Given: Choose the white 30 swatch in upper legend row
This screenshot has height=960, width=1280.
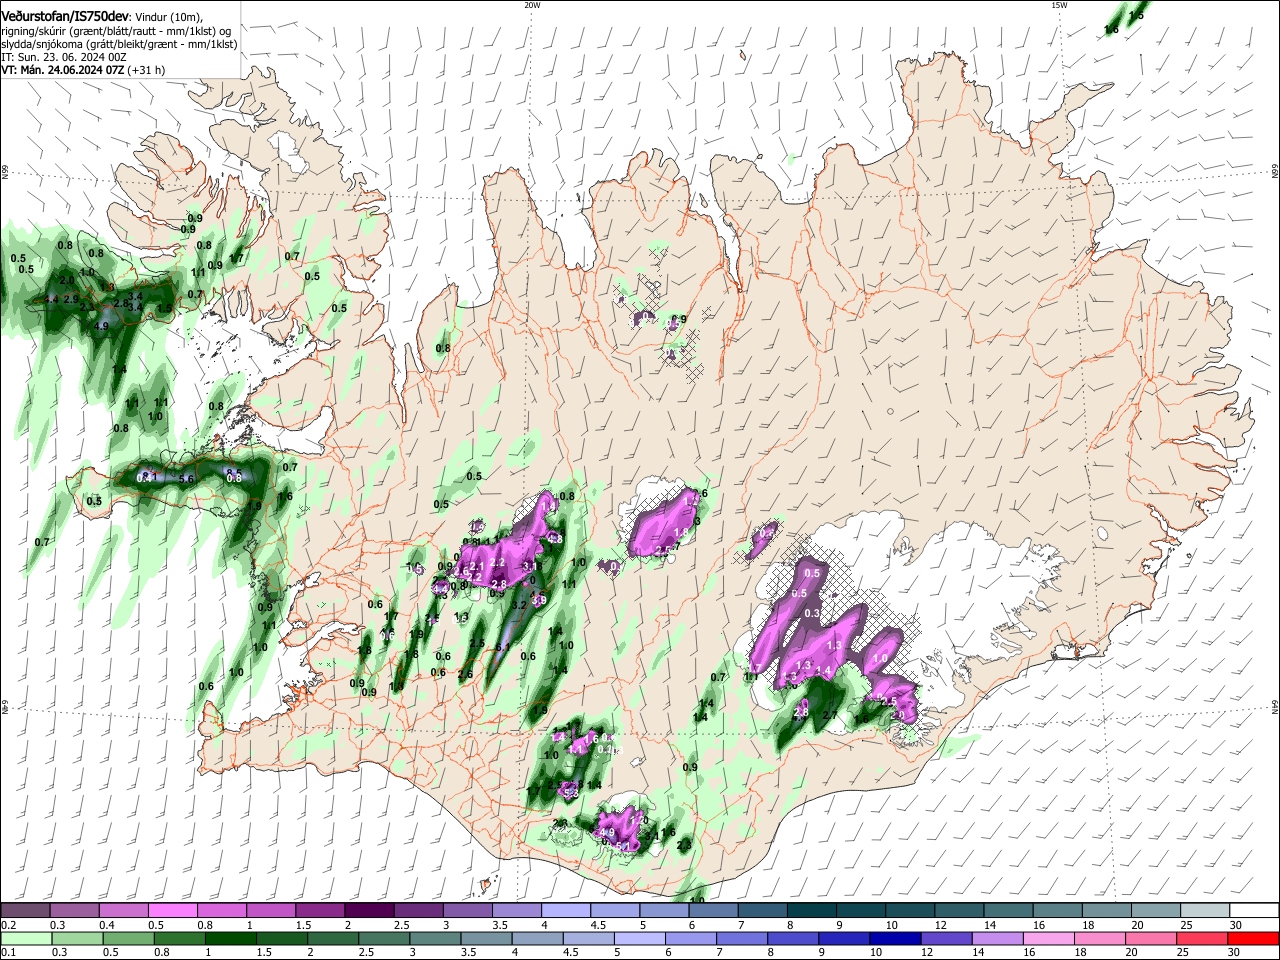Looking at the screenshot, I should pyautogui.click(x=1253, y=911).
